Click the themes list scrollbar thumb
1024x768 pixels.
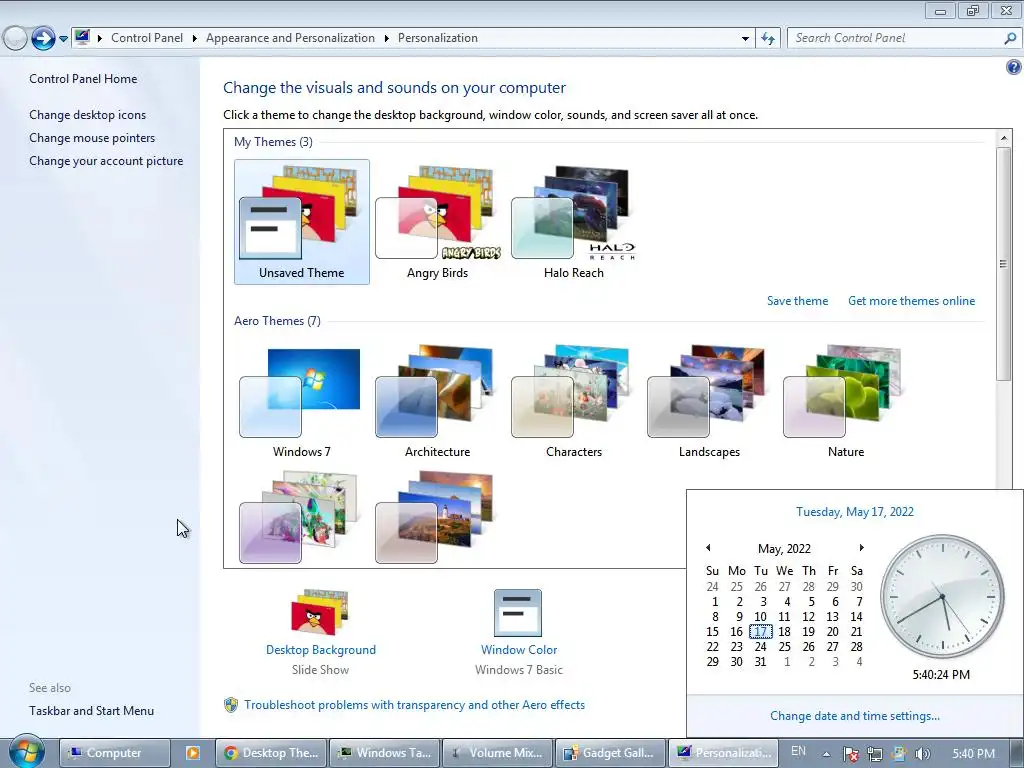click(x=1003, y=263)
